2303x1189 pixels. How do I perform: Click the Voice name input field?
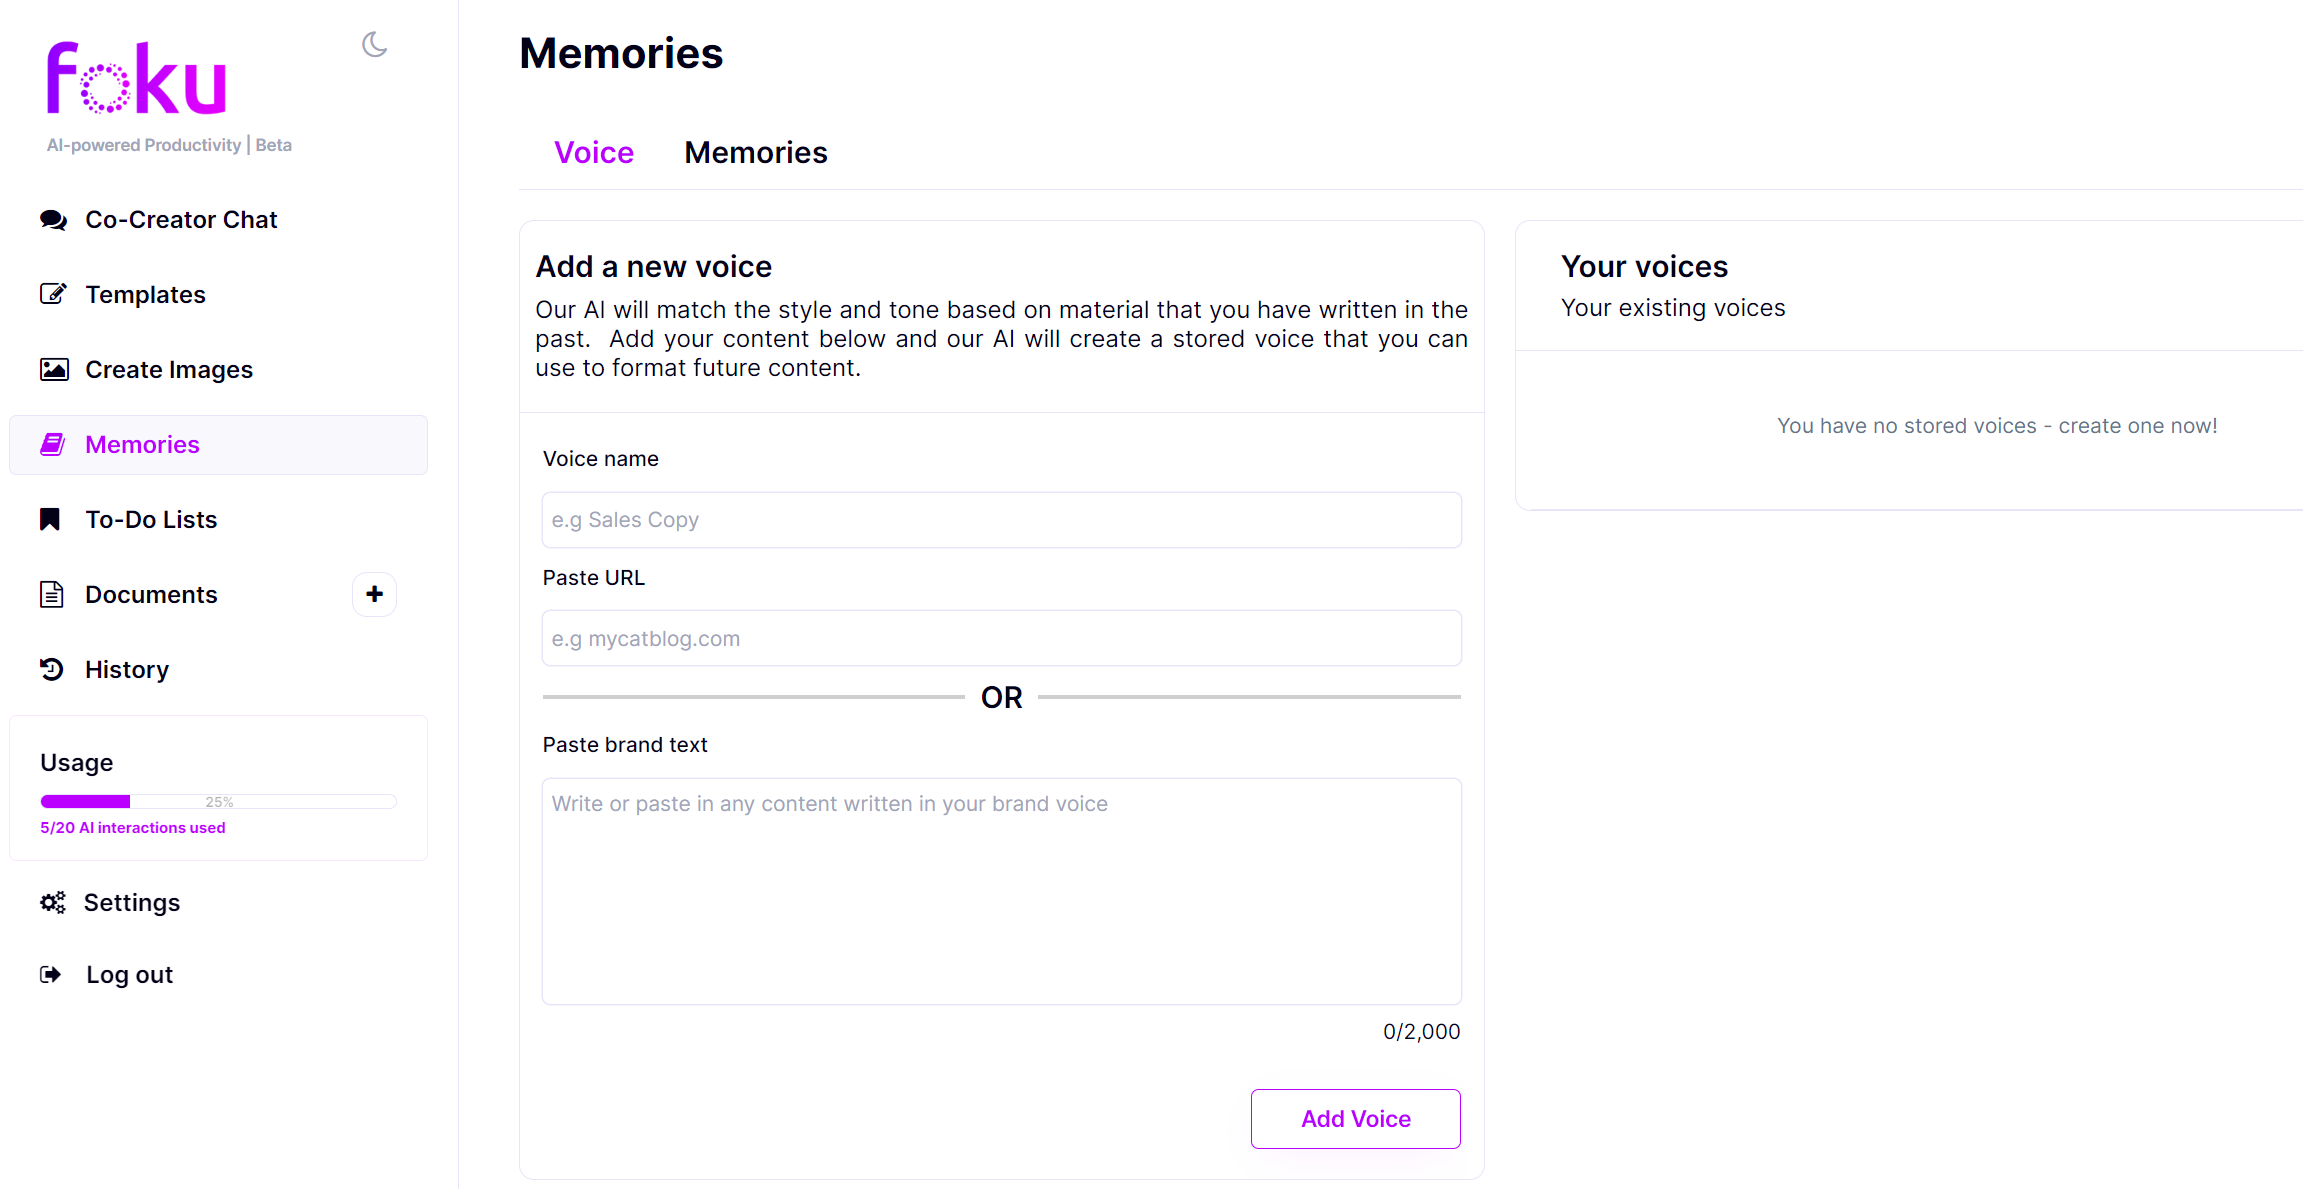(x=1001, y=520)
